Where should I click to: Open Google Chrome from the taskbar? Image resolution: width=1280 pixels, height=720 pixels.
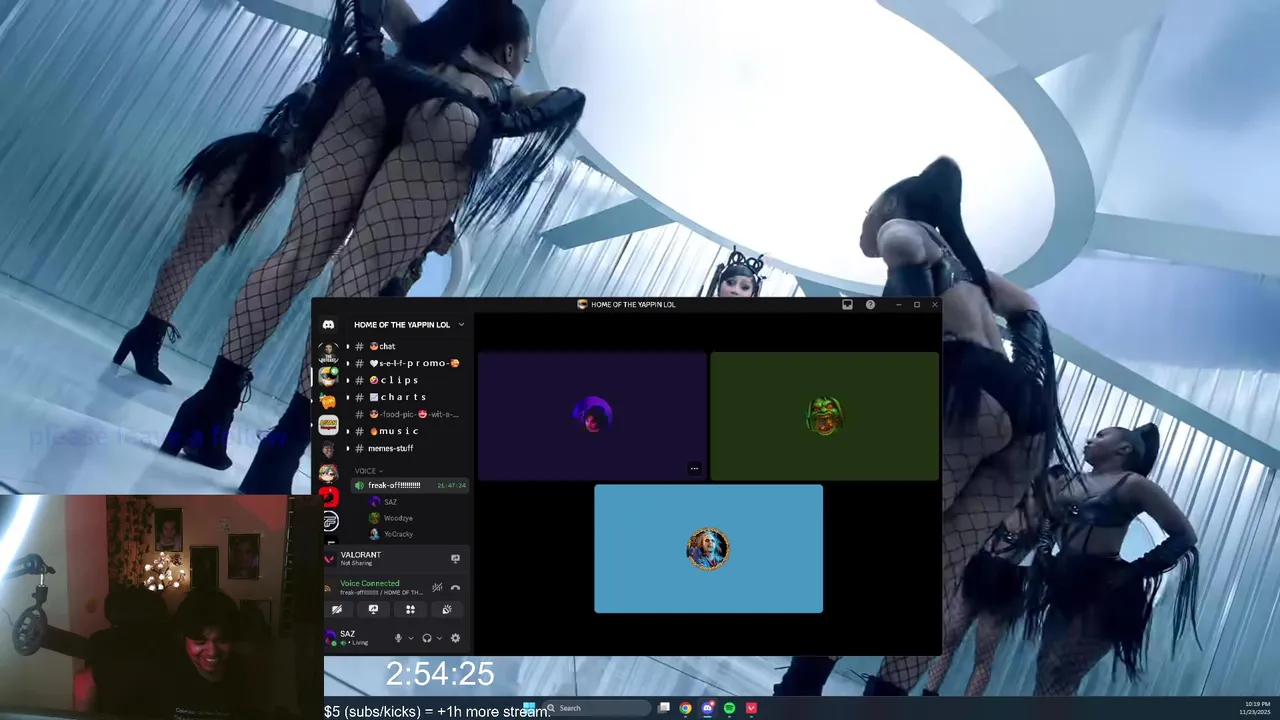tap(685, 708)
